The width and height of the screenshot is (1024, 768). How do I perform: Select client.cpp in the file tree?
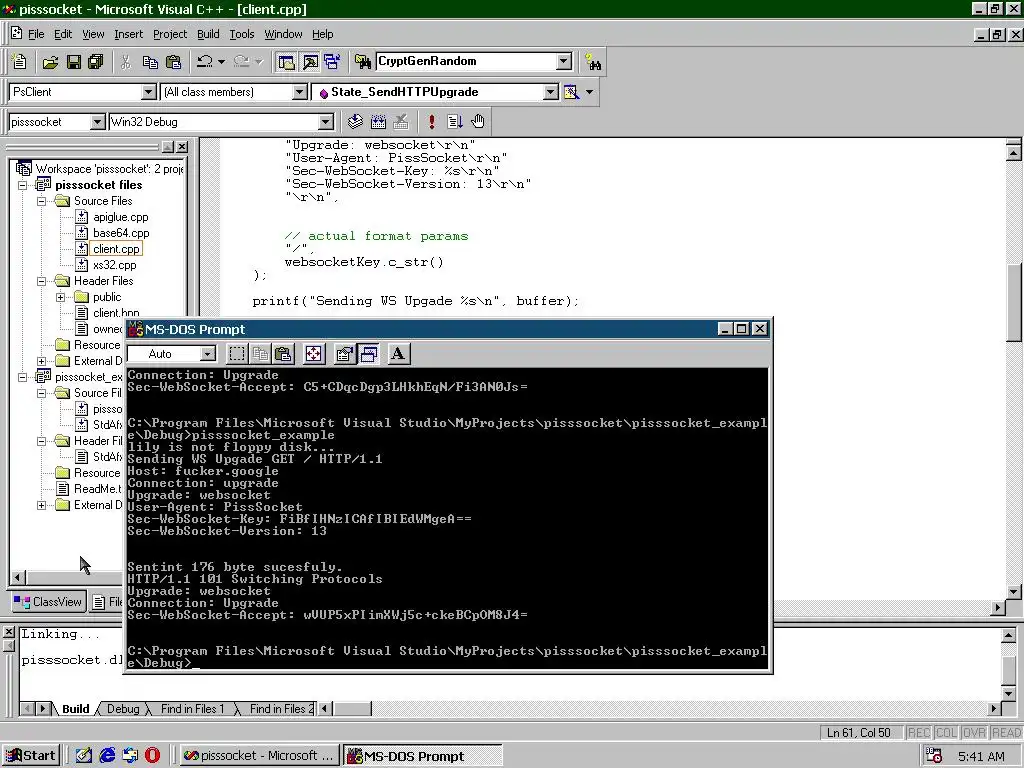[x=116, y=249]
